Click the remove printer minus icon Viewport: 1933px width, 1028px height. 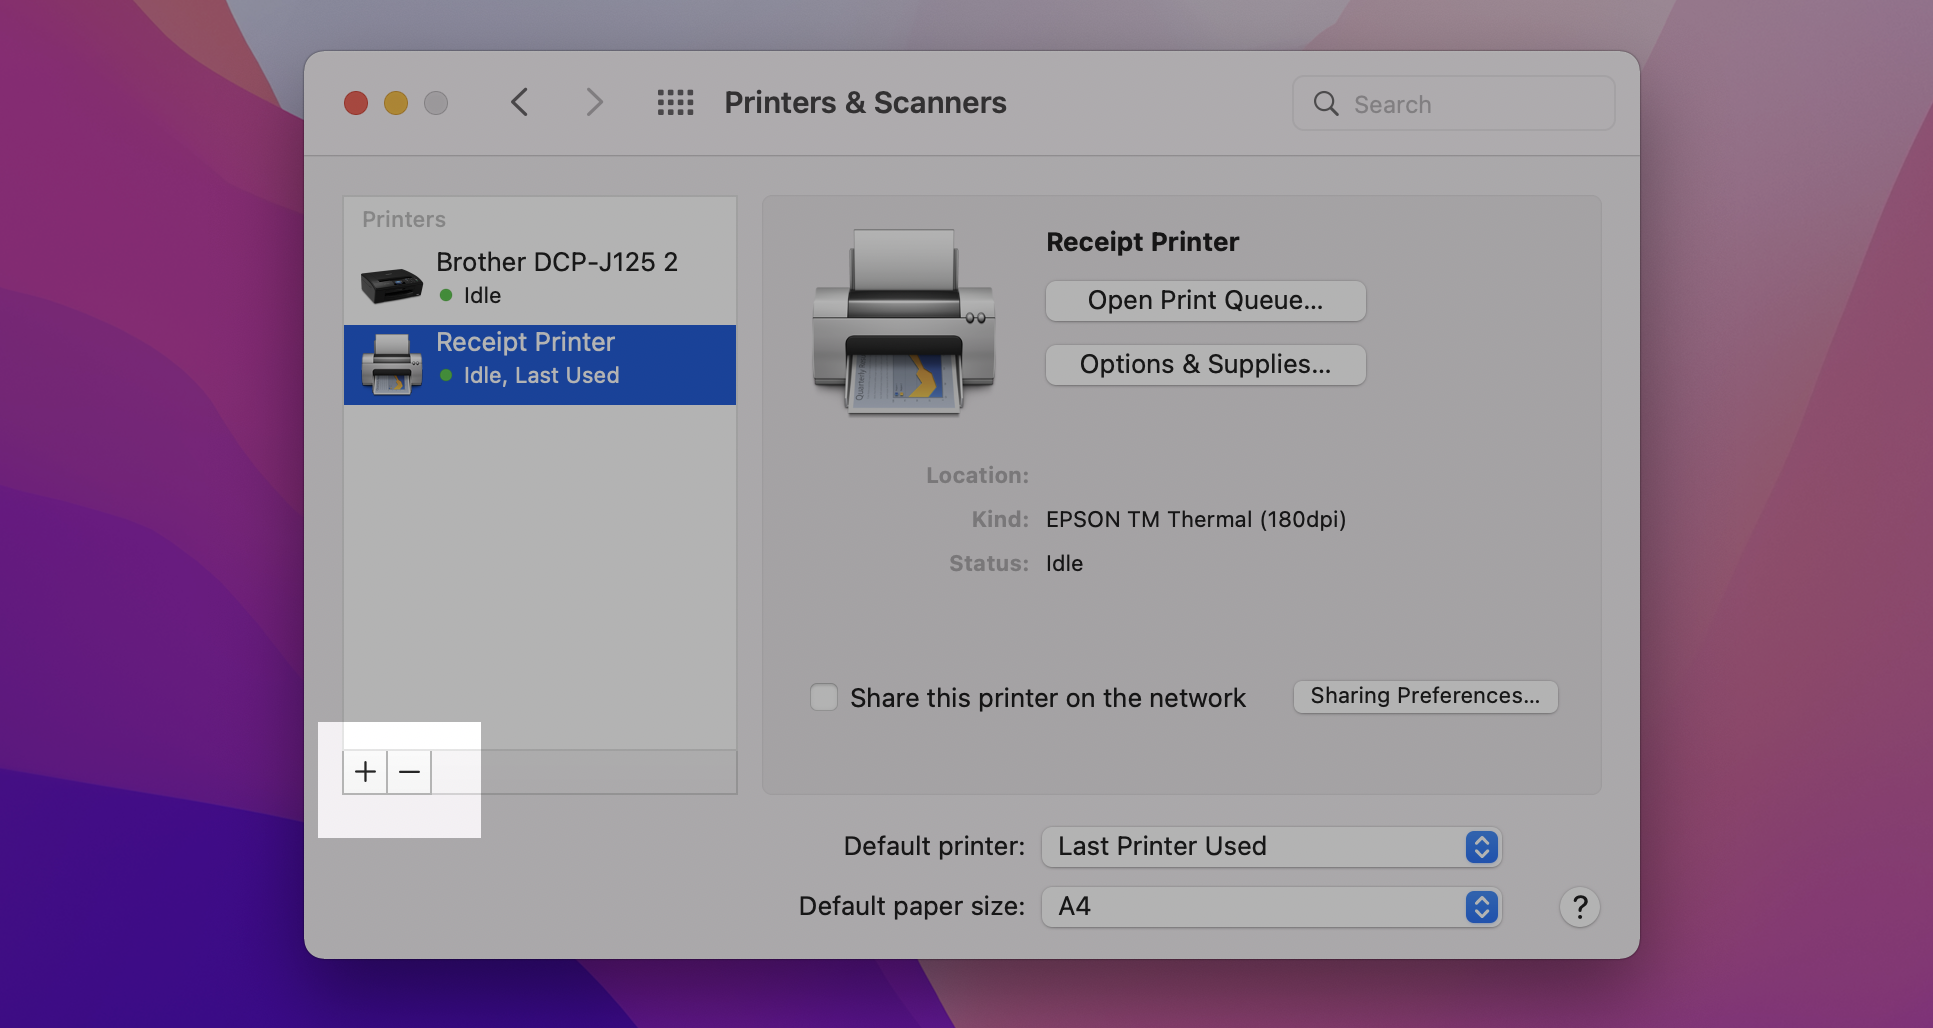[x=409, y=771]
